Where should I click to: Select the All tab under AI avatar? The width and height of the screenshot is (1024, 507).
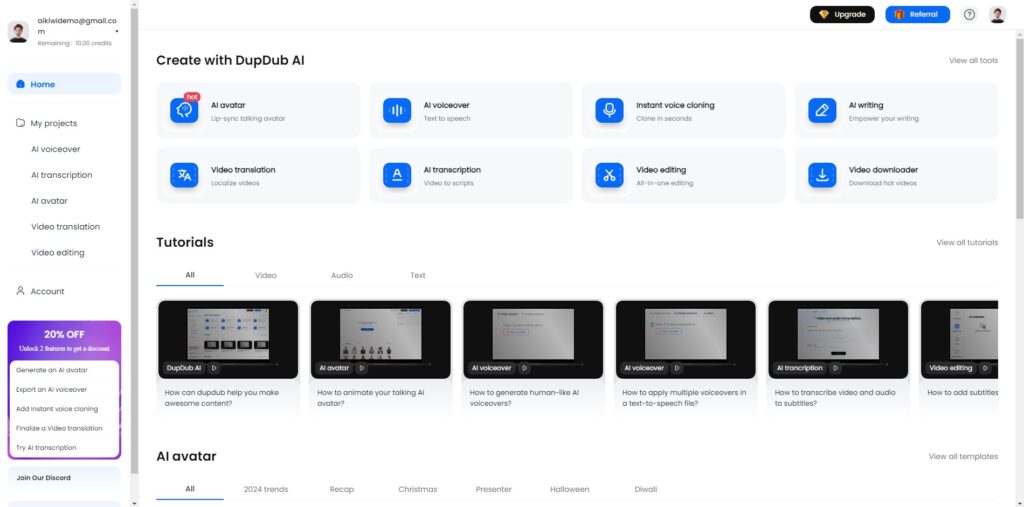189,489
